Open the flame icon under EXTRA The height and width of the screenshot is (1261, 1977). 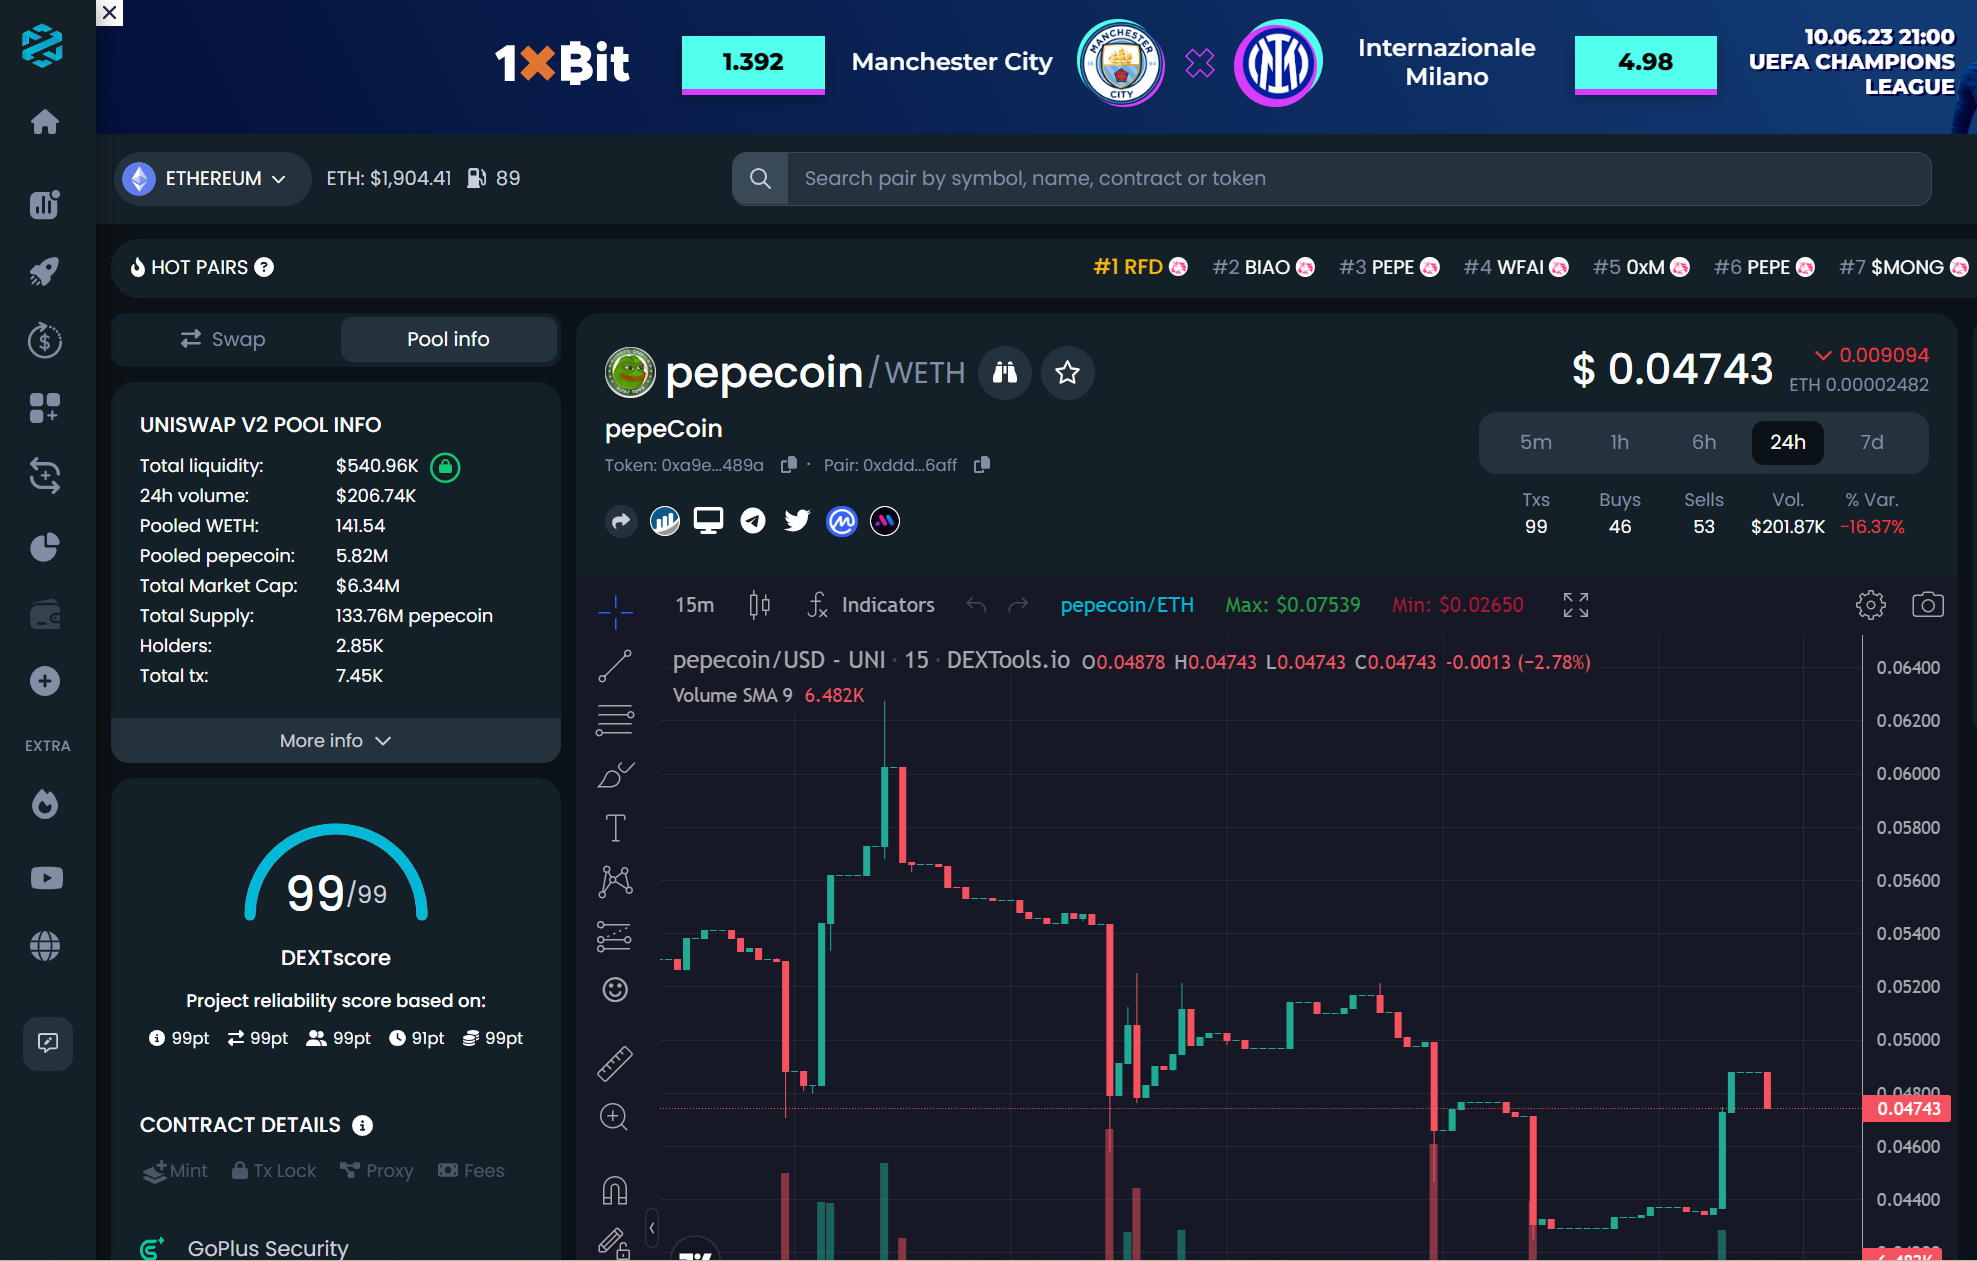pos(45,804)
